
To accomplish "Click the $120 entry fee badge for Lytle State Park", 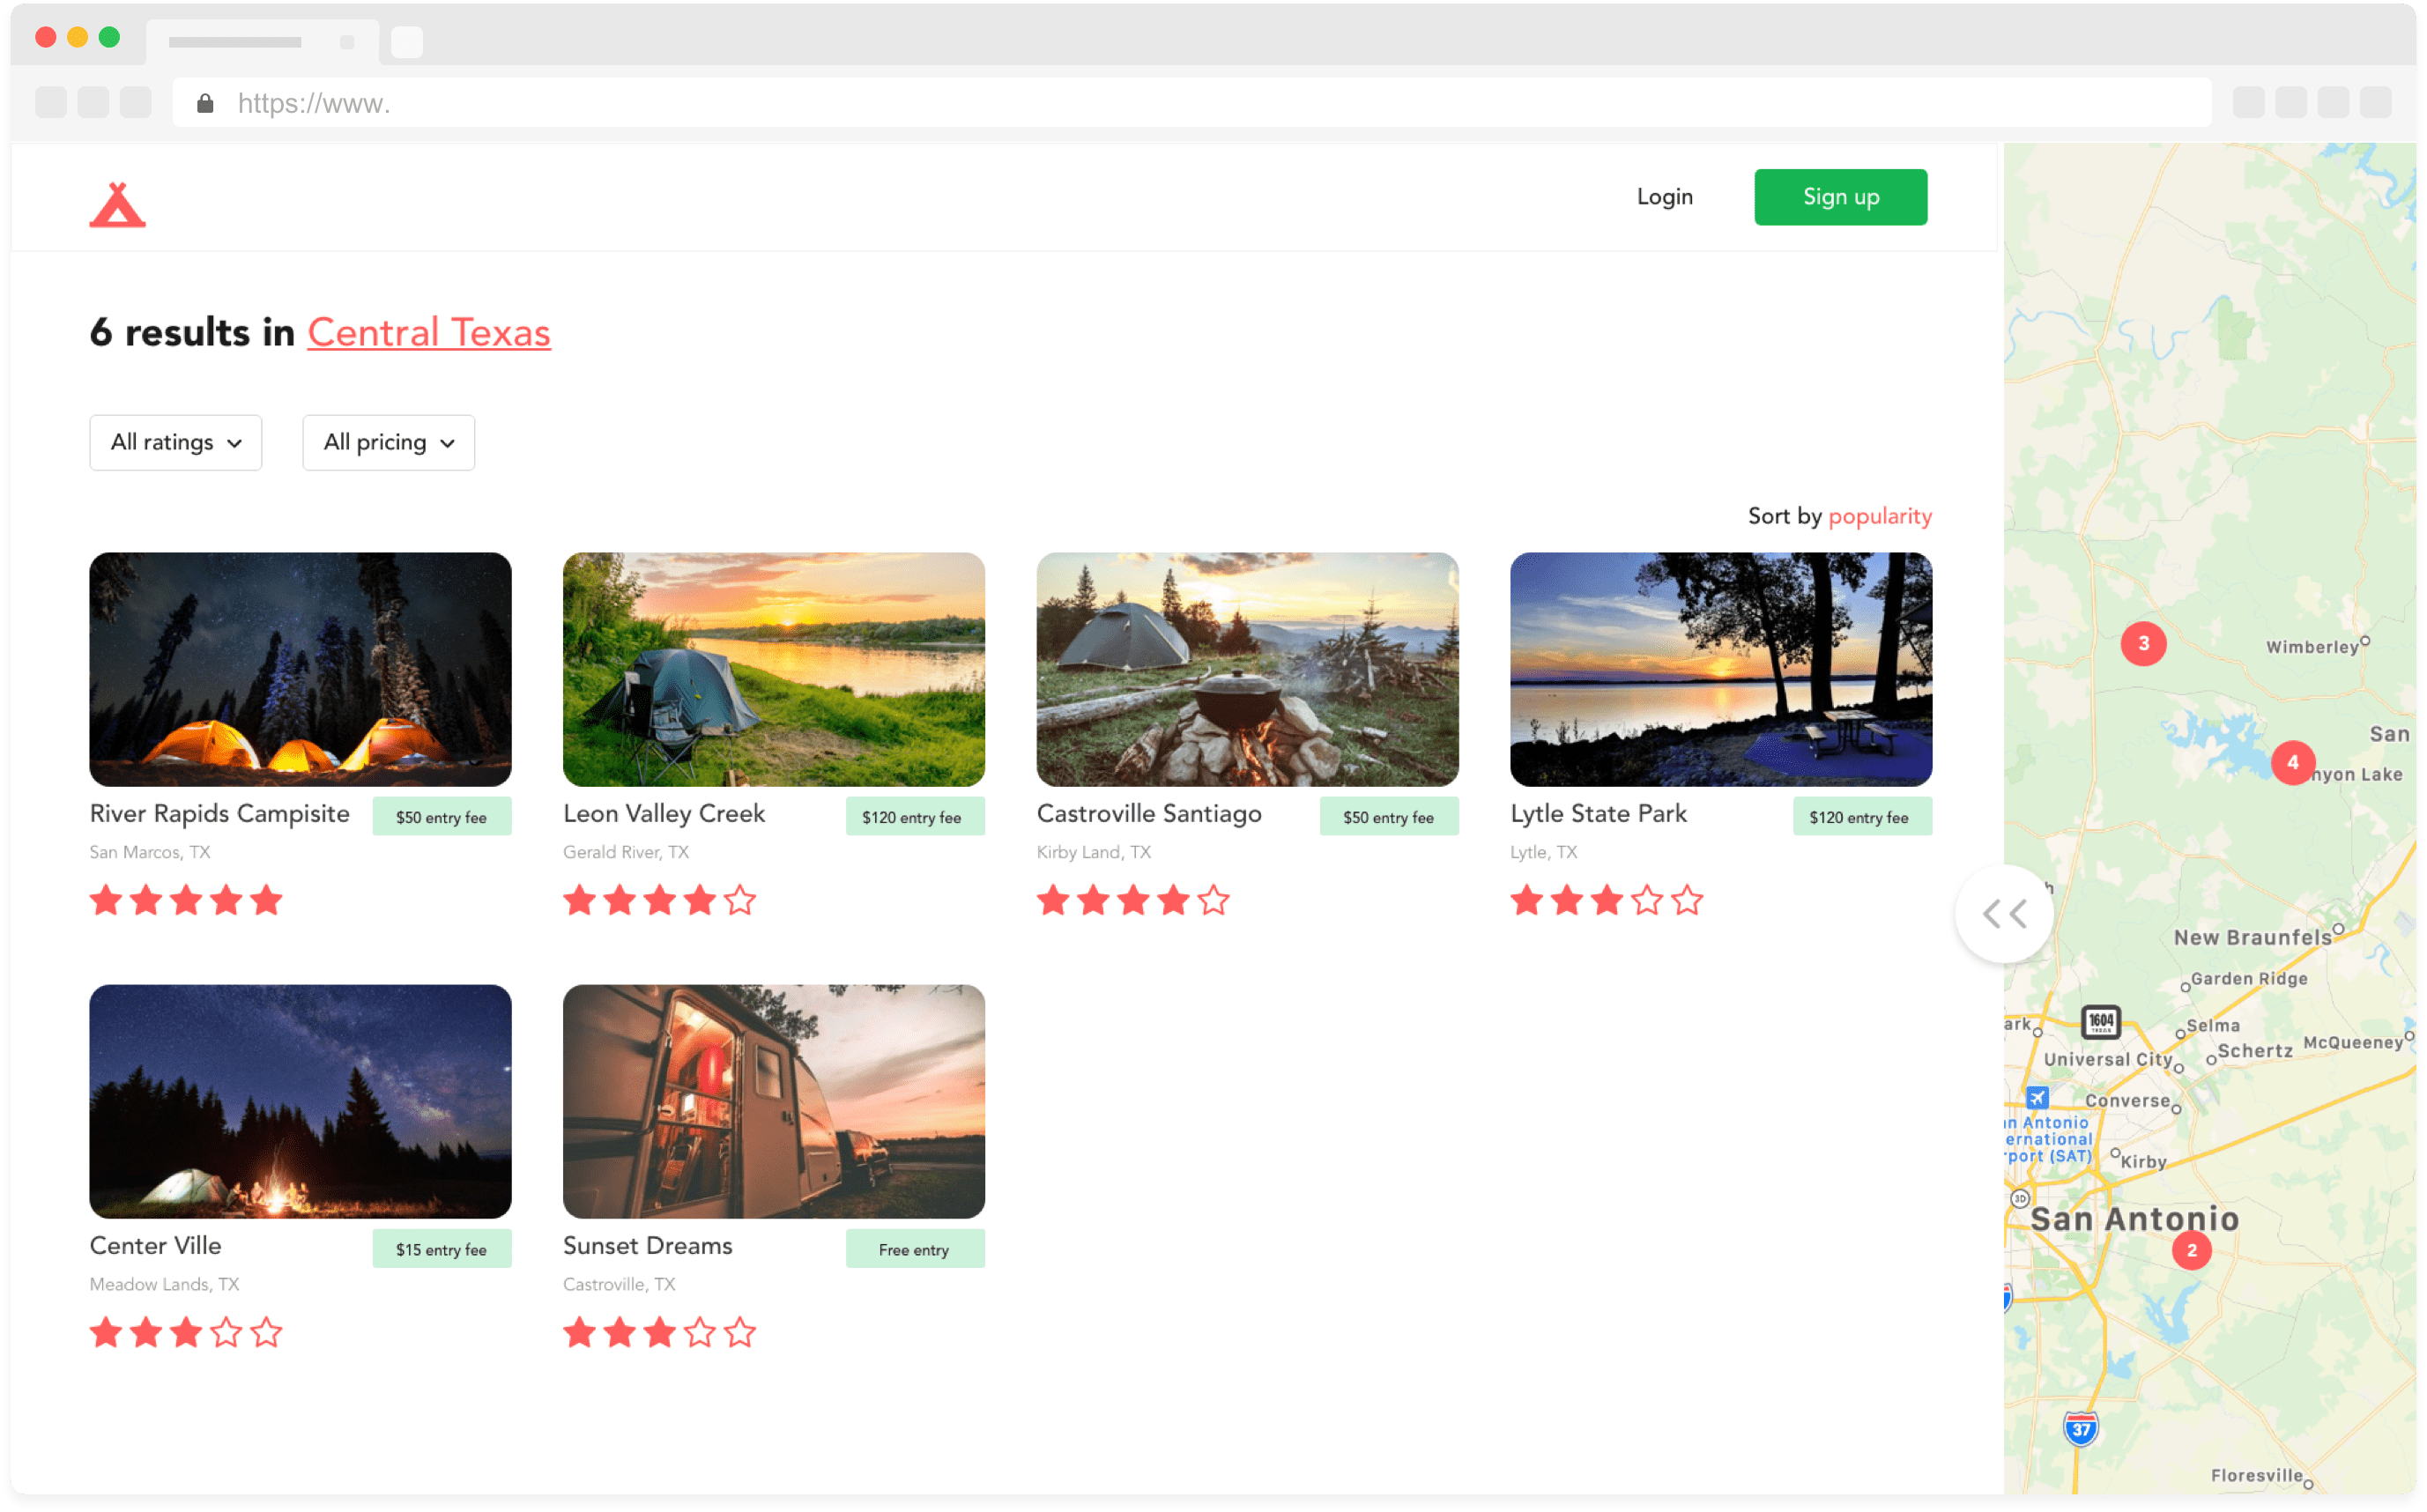I will click(x=1862, y=817).
